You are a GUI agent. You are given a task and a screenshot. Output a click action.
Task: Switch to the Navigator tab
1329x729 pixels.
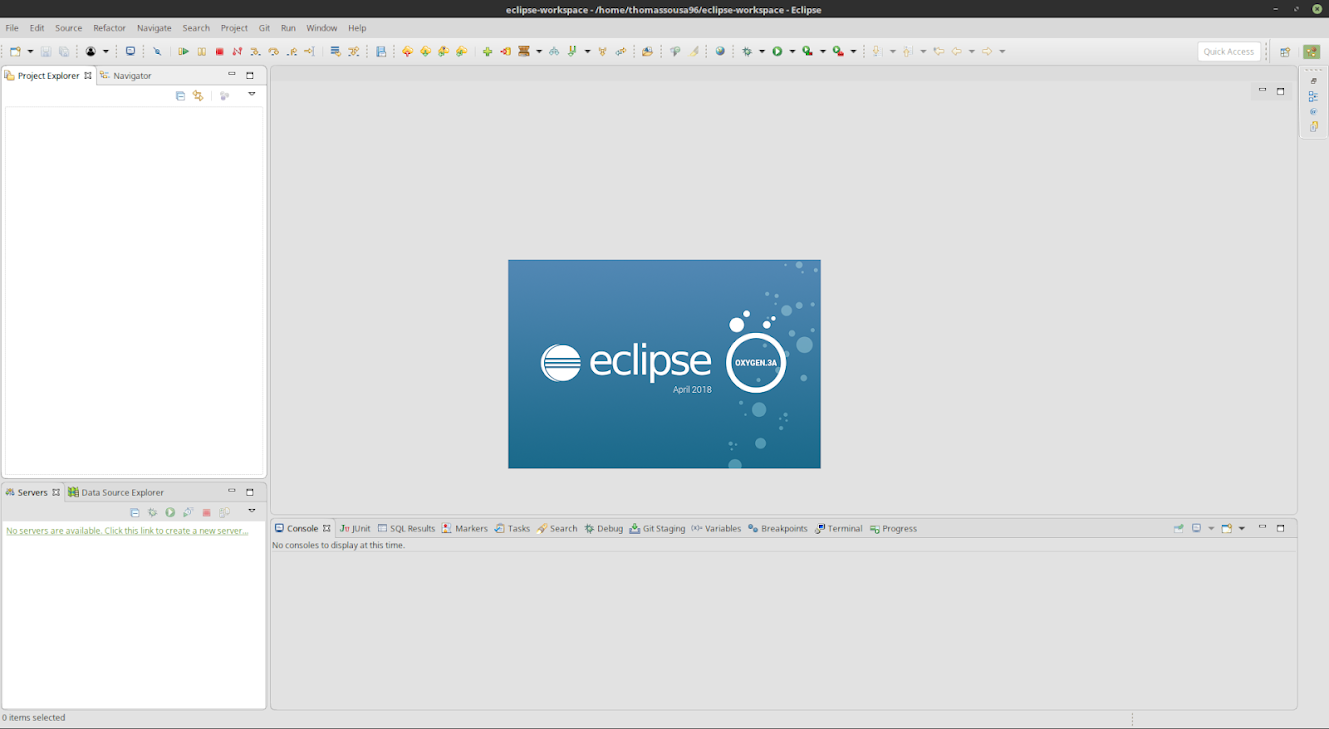(126, 76)
